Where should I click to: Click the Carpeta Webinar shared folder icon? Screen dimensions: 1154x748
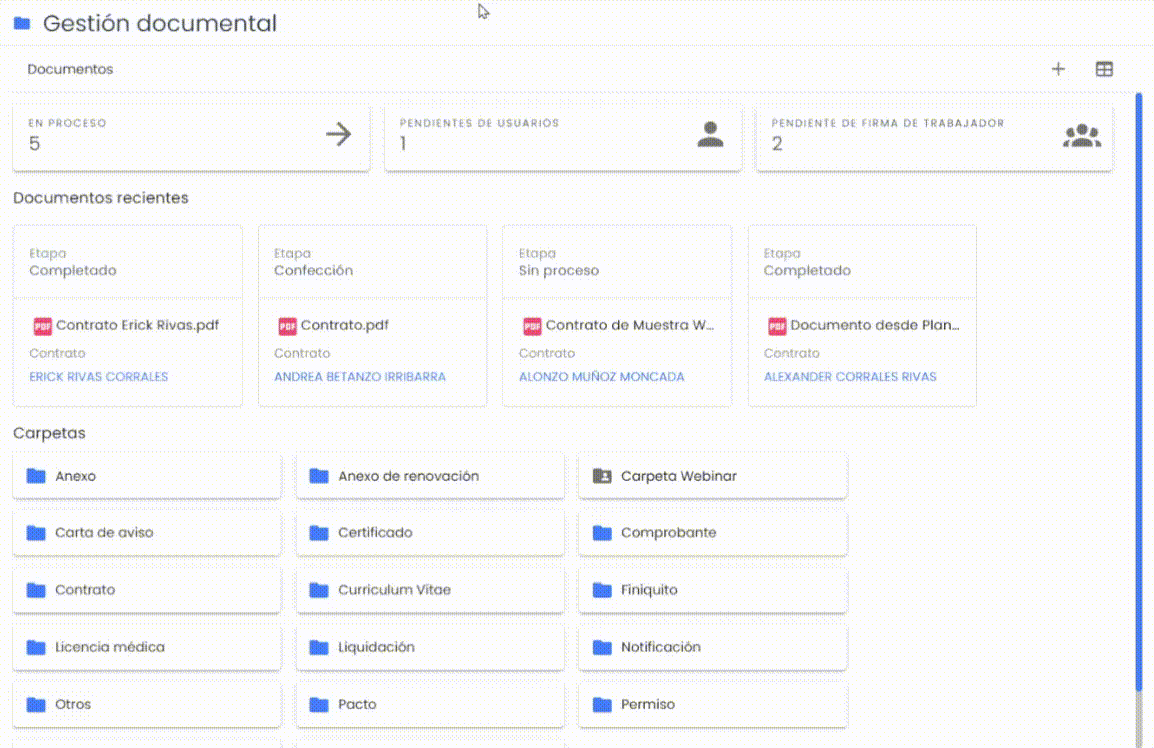(x=602, y=476)
